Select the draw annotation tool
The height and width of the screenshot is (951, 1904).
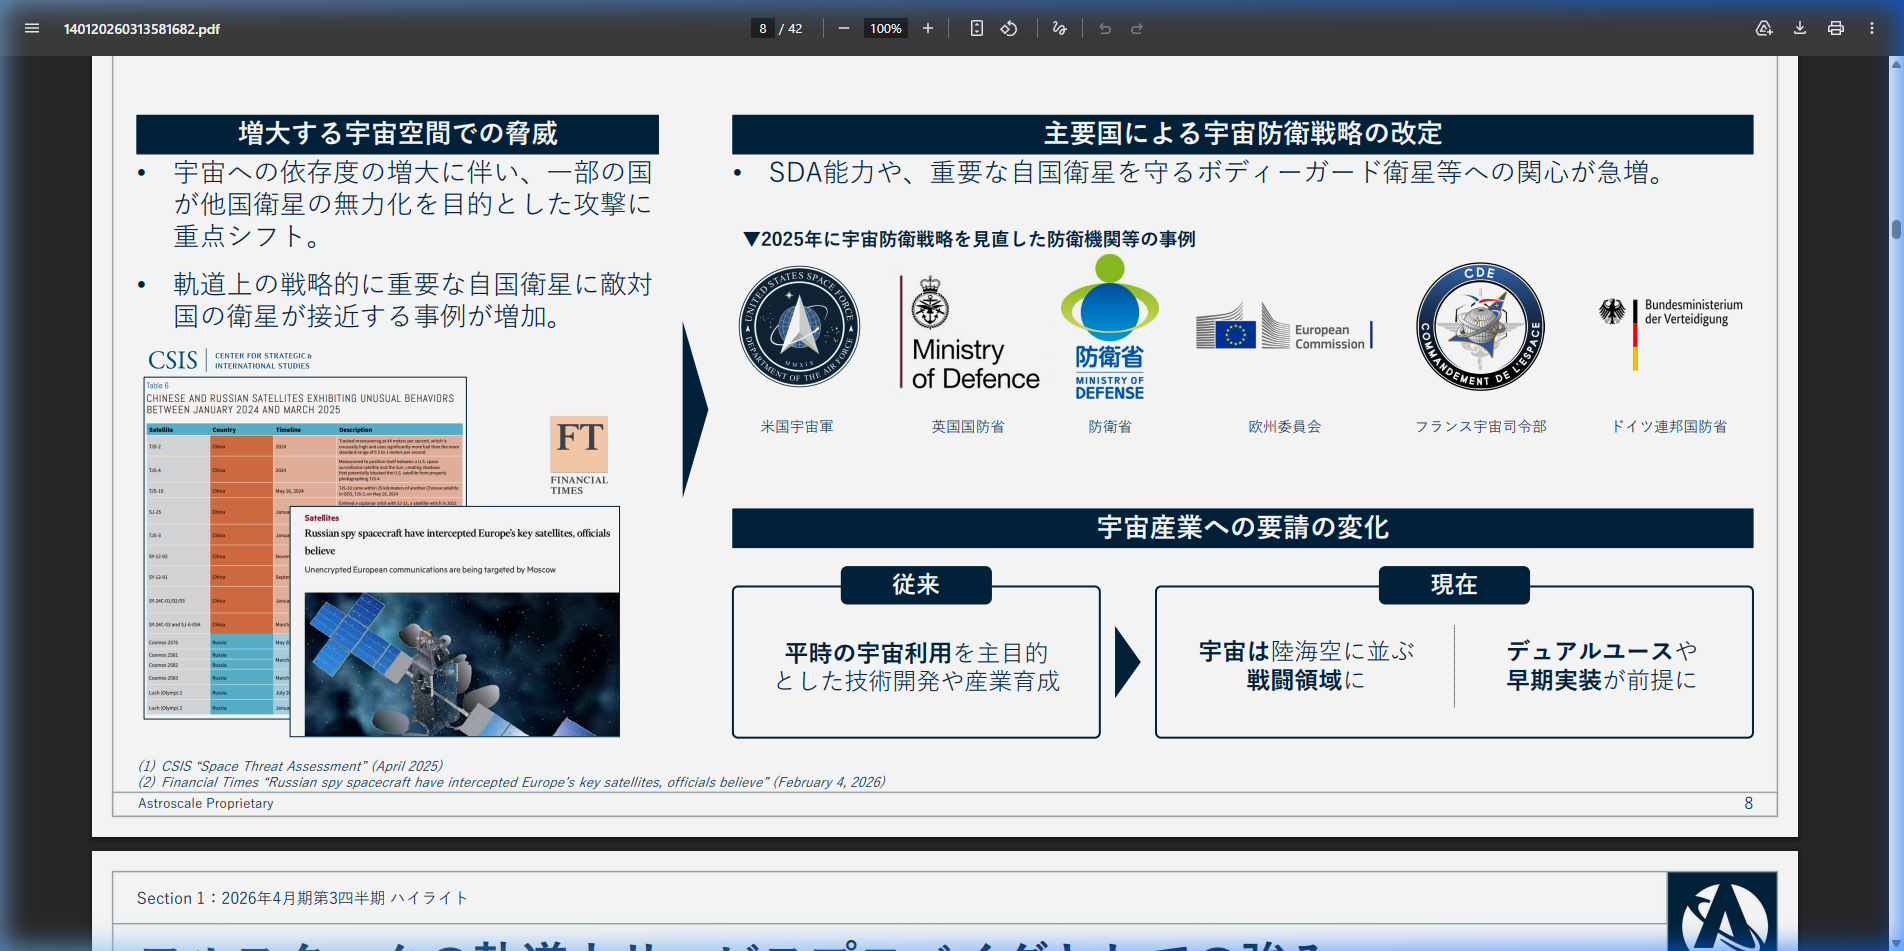pyautogui.click(x=1060, y=28)
